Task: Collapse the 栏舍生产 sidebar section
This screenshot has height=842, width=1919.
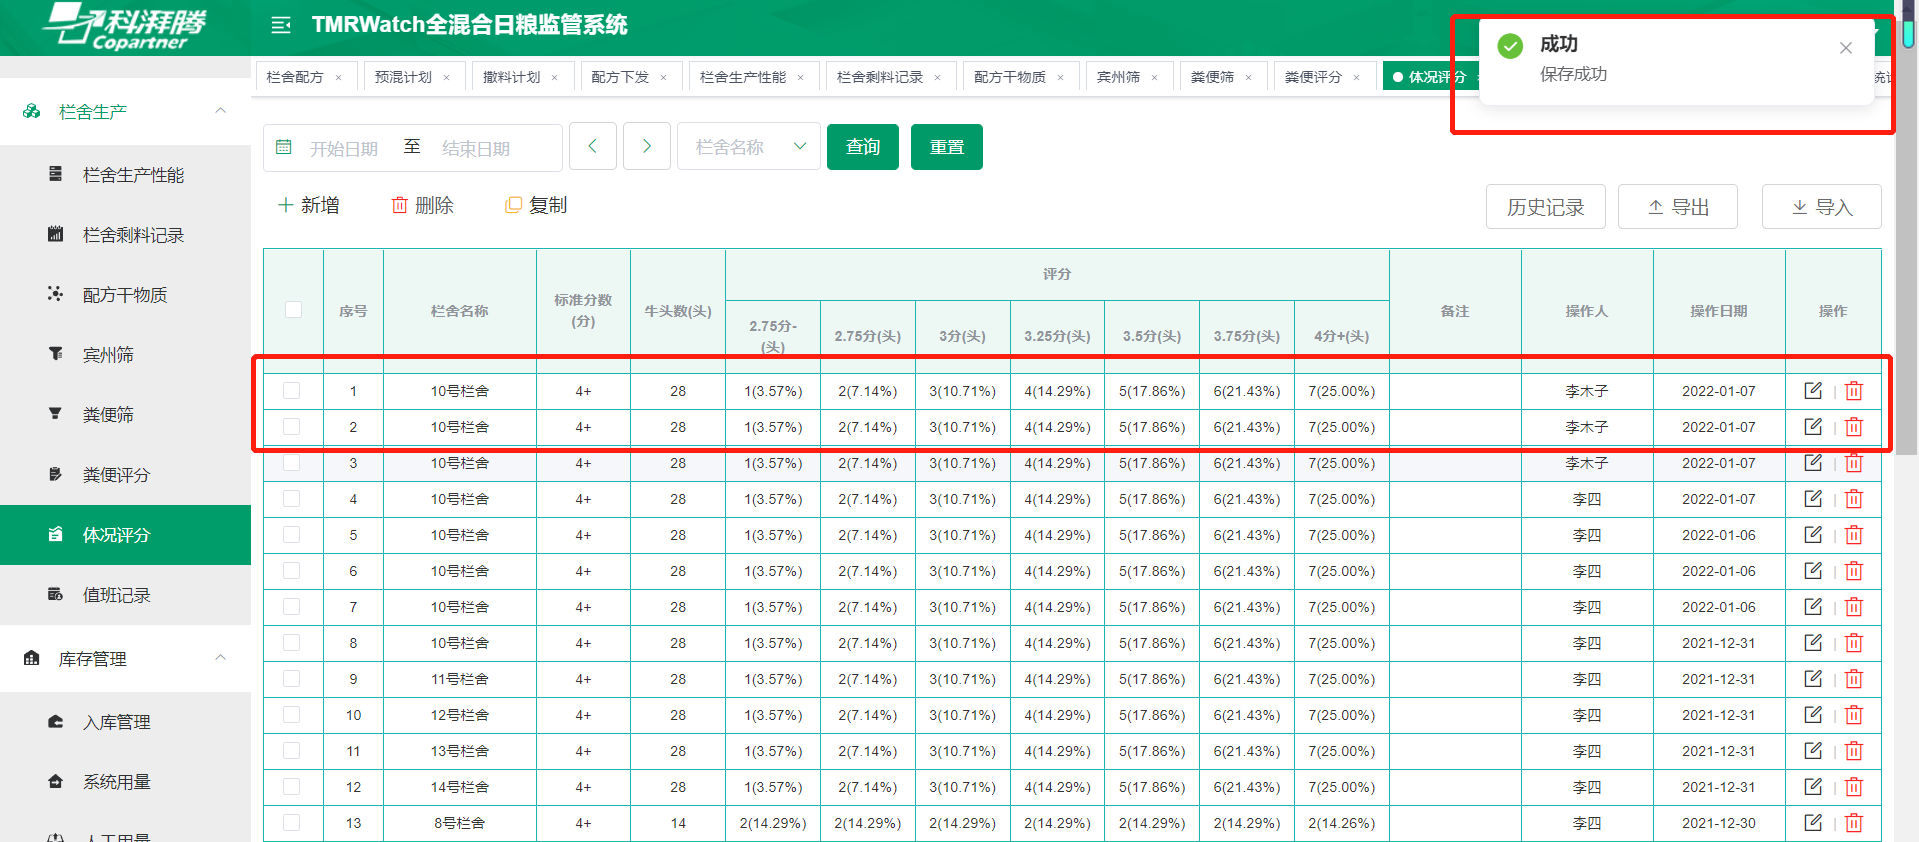Action: coord(220,111)
